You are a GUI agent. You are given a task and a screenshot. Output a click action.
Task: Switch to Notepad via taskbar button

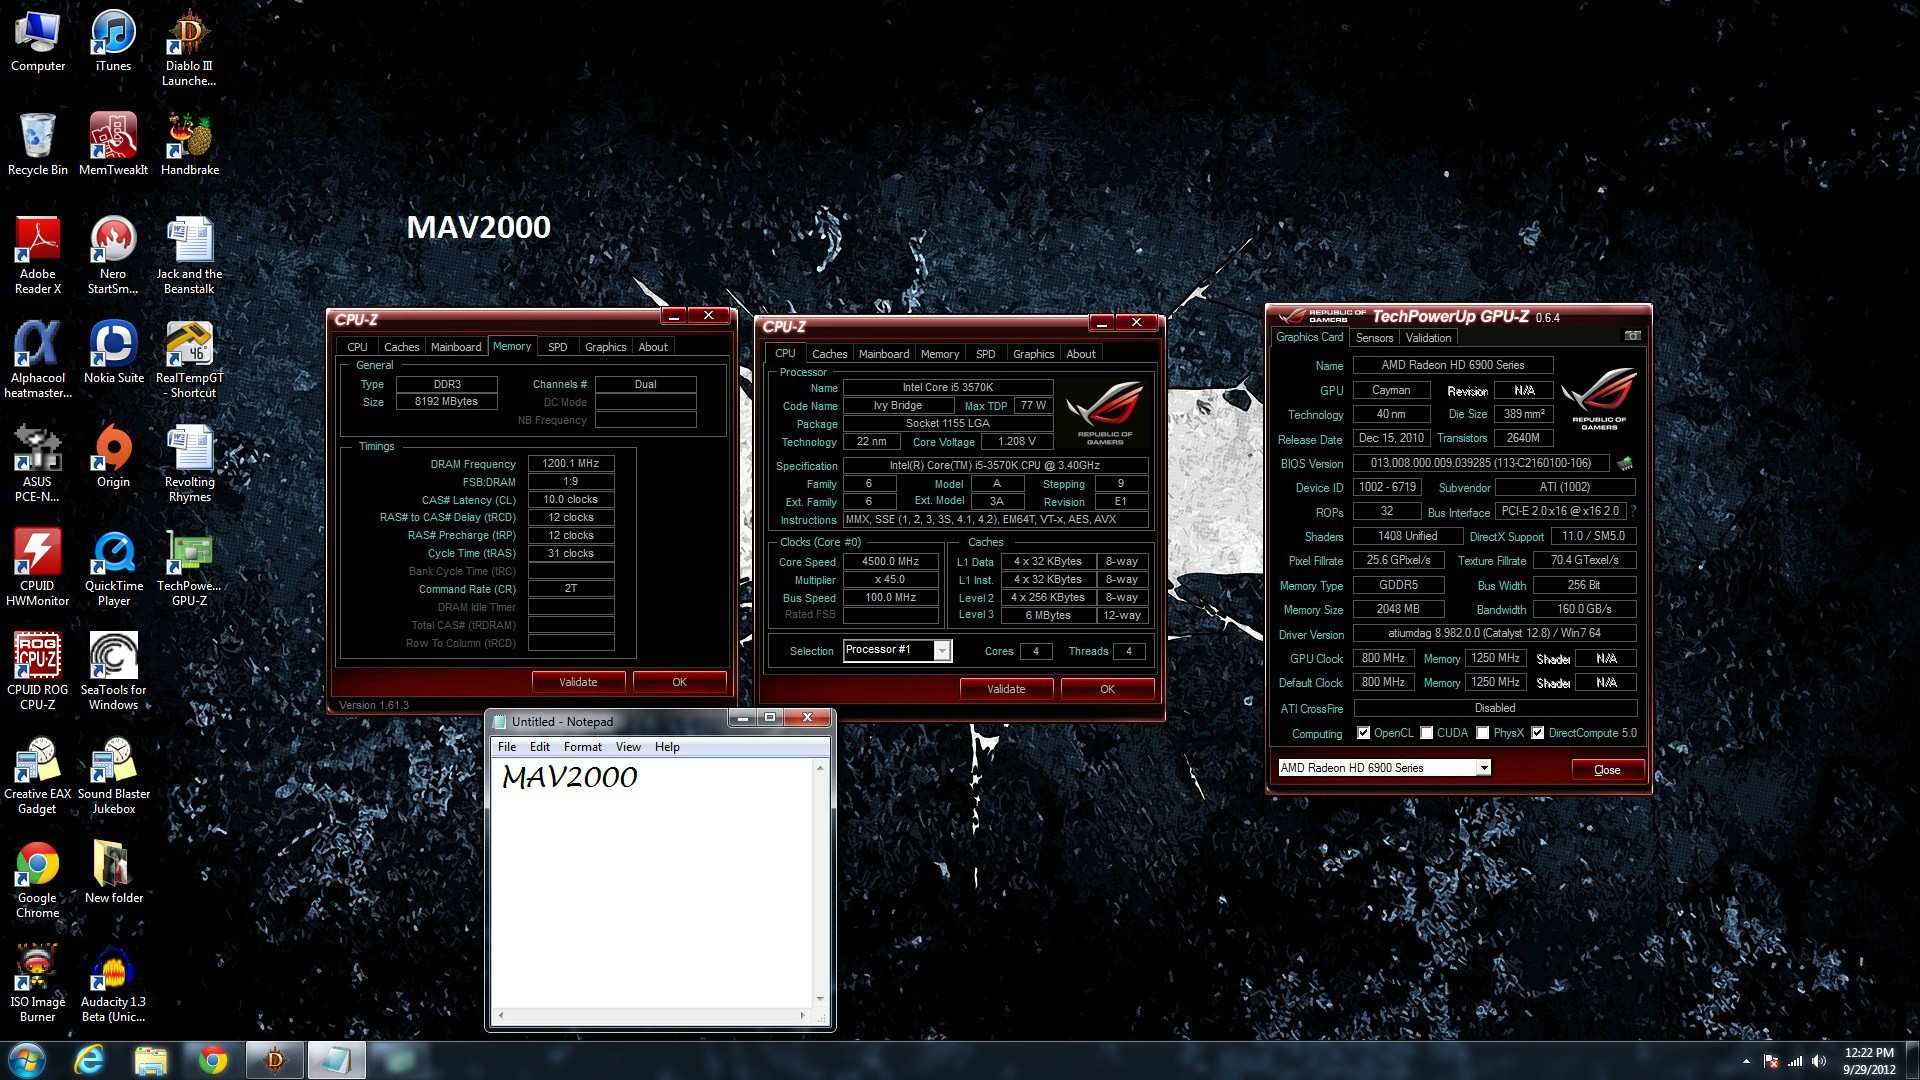click(336, 1060)
